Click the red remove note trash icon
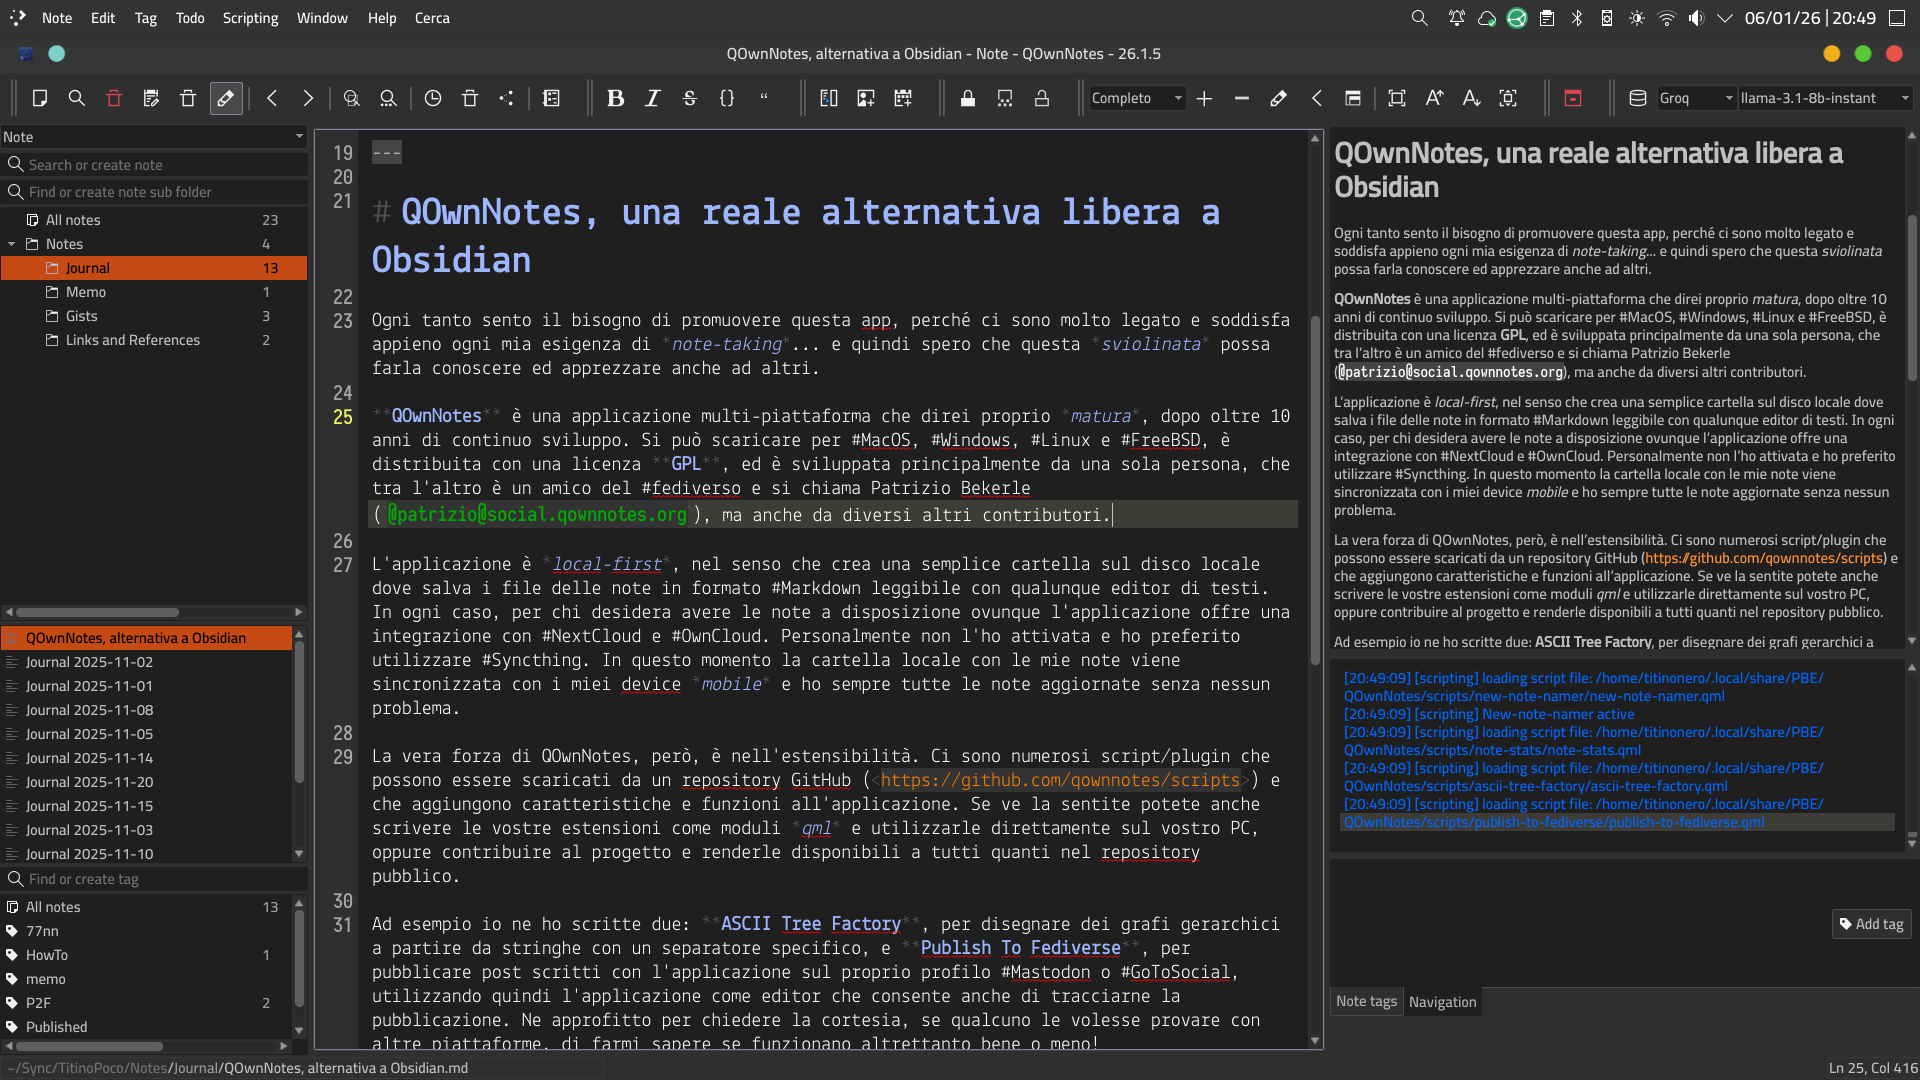This screenshot has height=1080, width=1920. [113, 98]
